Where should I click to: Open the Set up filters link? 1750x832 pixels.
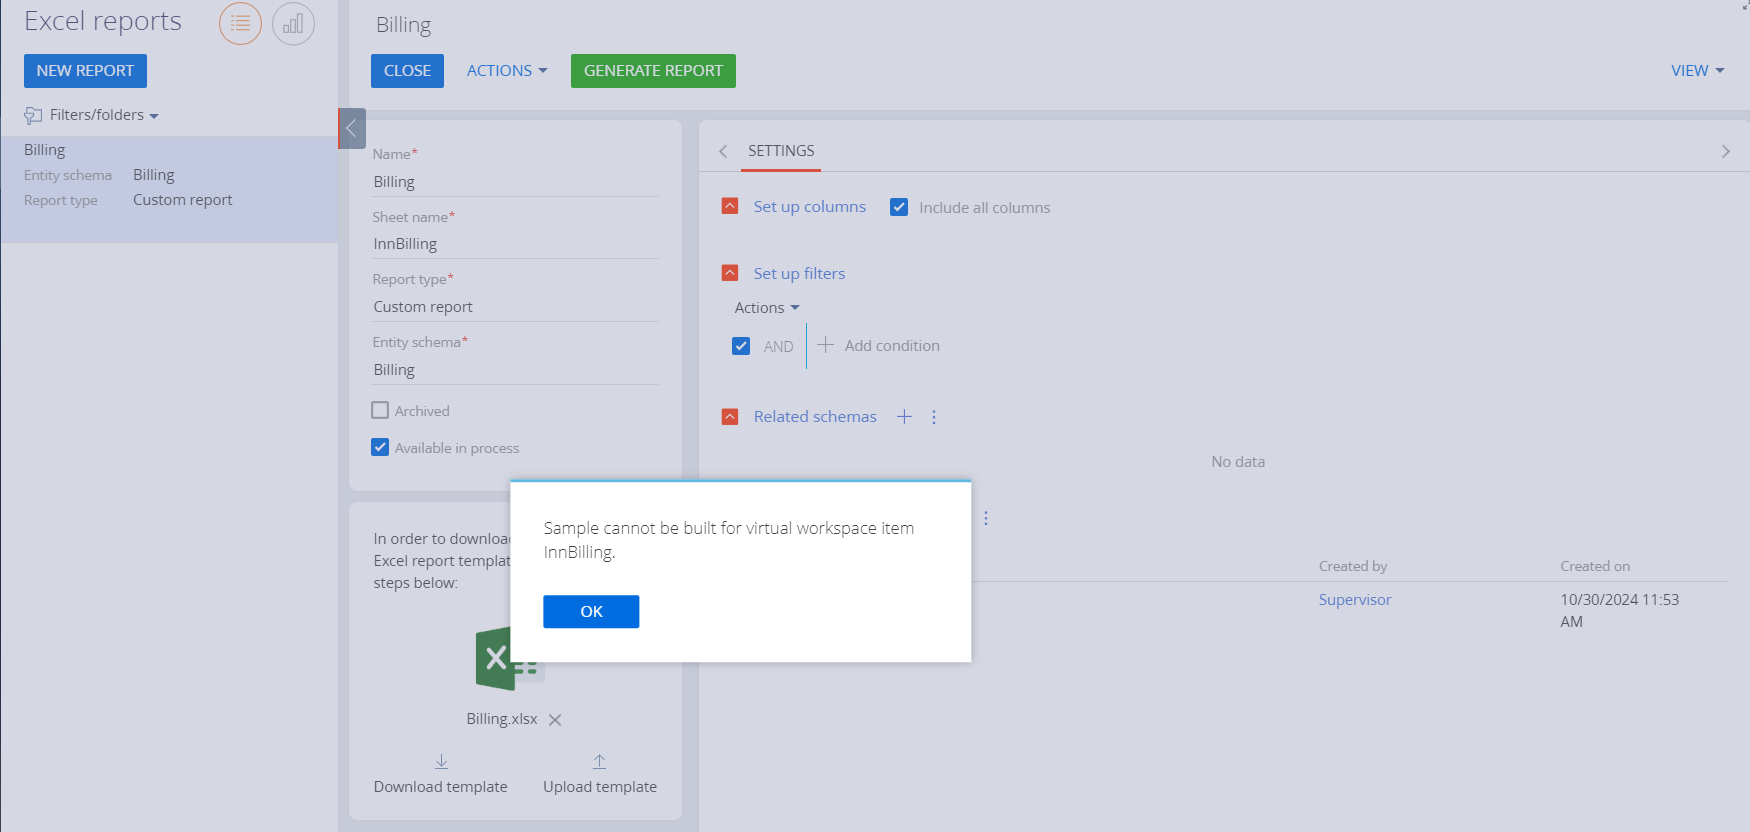pos(799,274)
